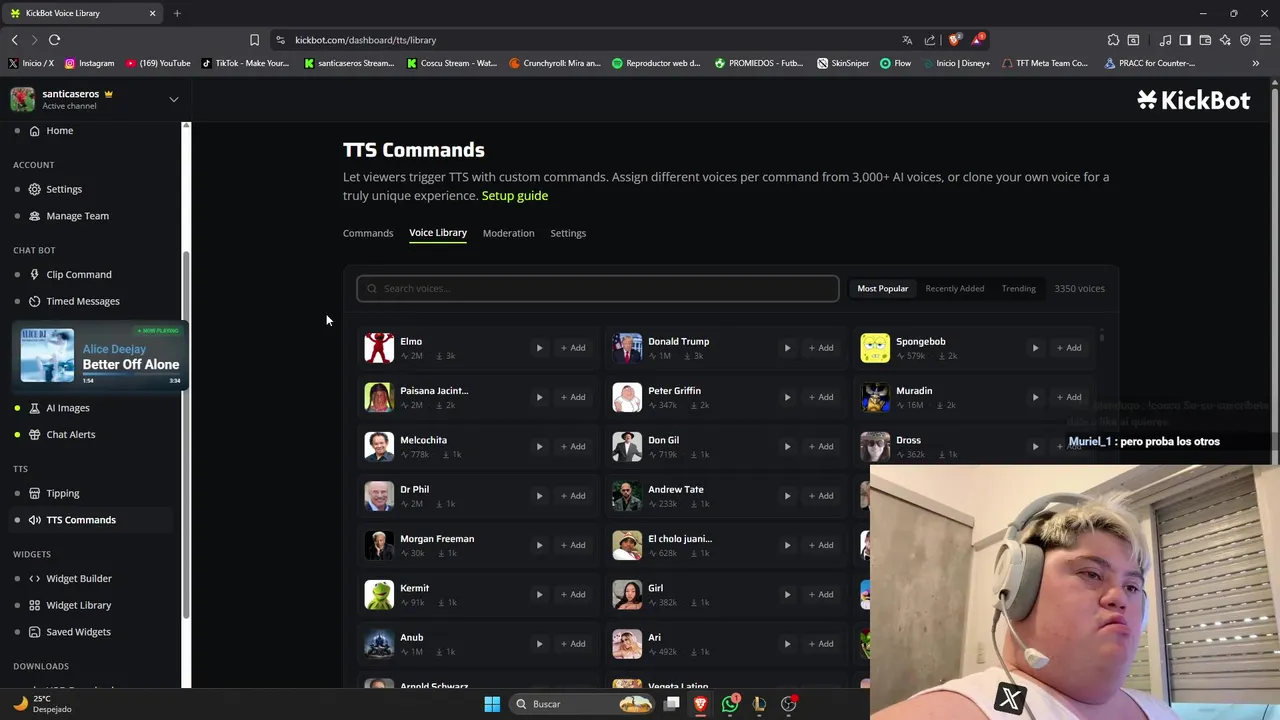Open Brave browser from the taskbar
The height and width of the screenshot is (720, 1280).
tap(701, 704)
